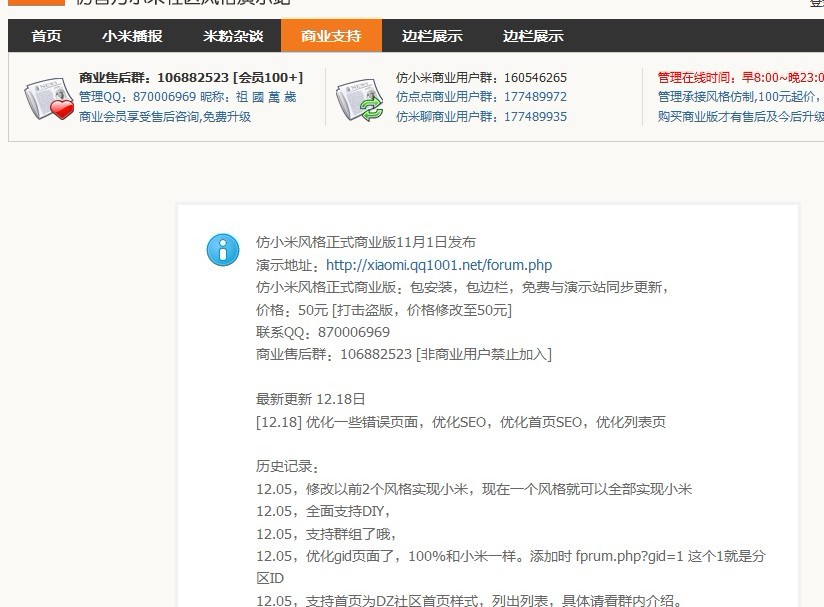Click 商业售后群 [非商业用户禁止加入] line
The height and width of the screenshot is (607, 824).
(404, 354)
